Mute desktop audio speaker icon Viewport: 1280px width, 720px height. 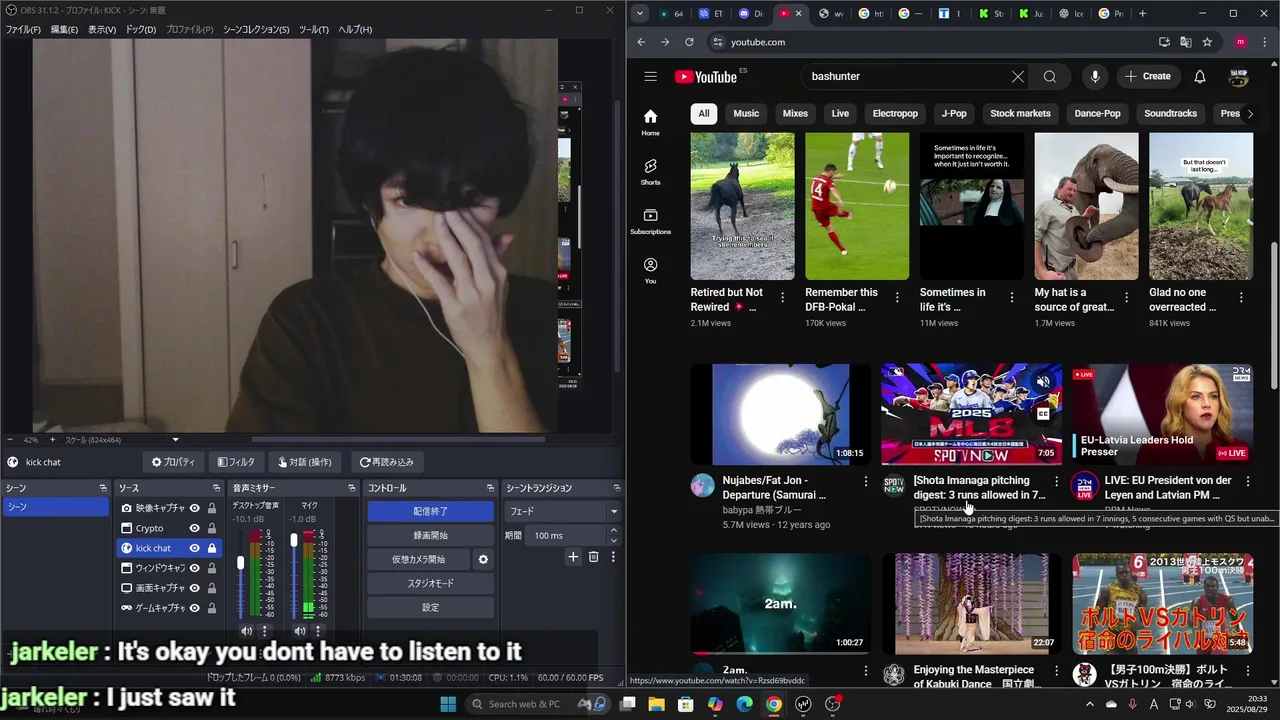246,631
